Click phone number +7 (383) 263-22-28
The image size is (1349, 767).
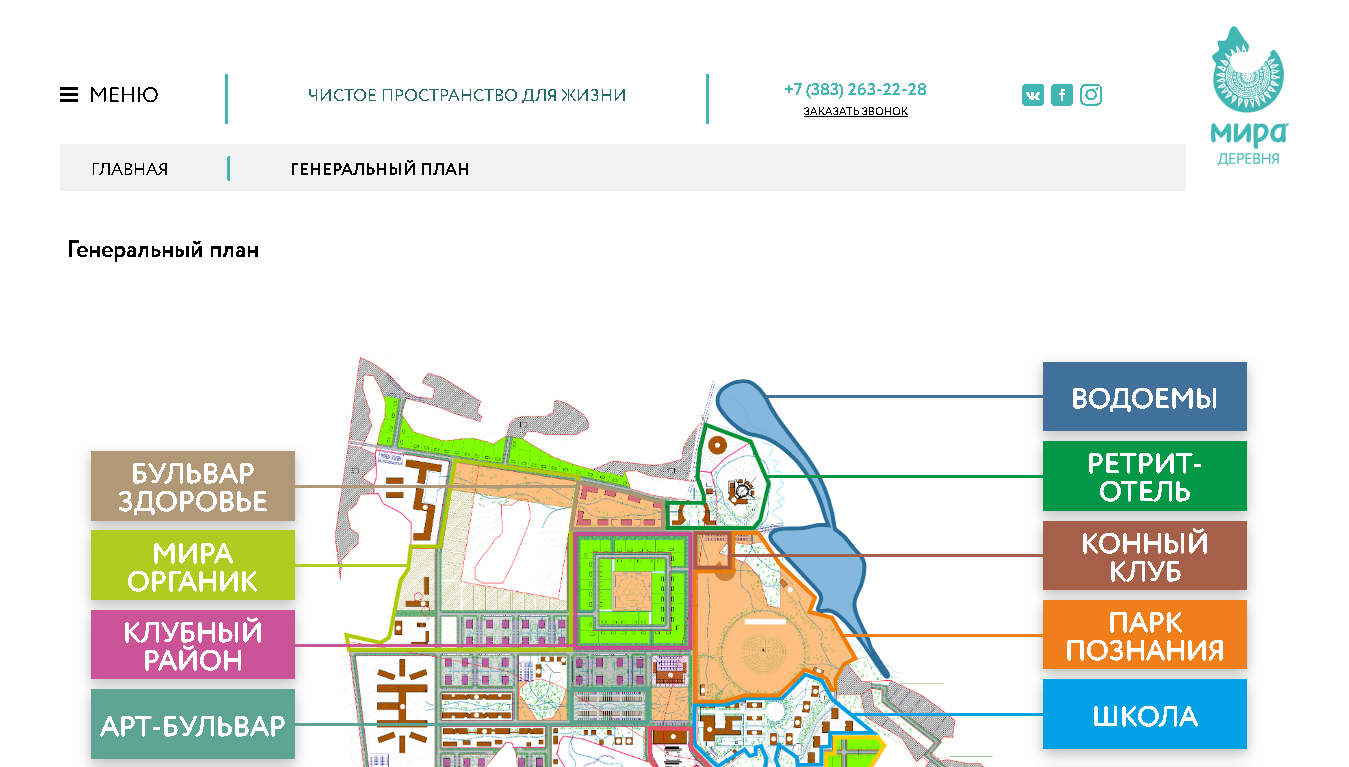855,89
